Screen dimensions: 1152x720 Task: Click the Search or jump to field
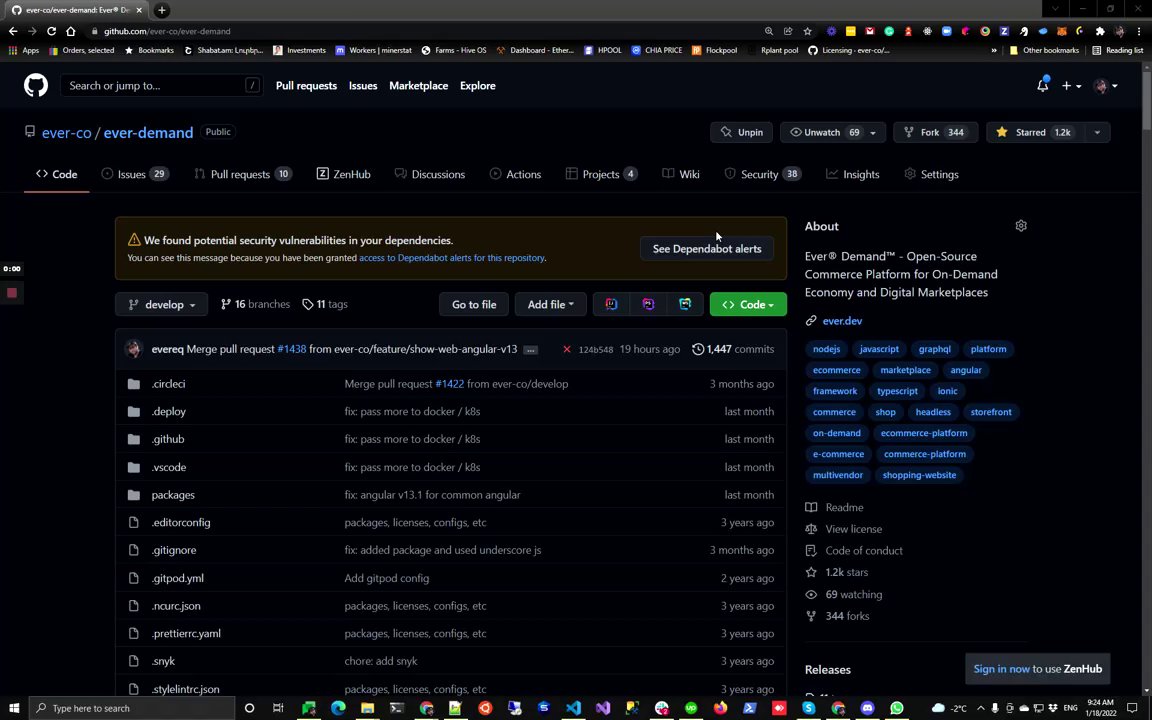click(161, 86)
